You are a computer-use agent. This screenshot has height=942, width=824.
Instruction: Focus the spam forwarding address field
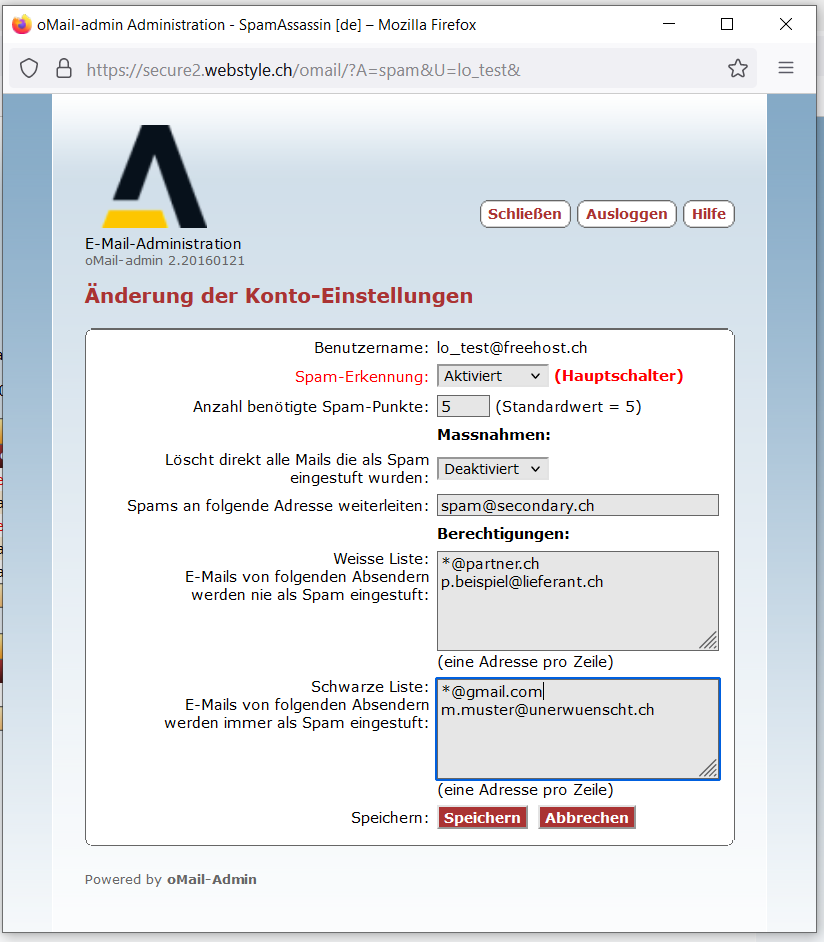point(577,506)
